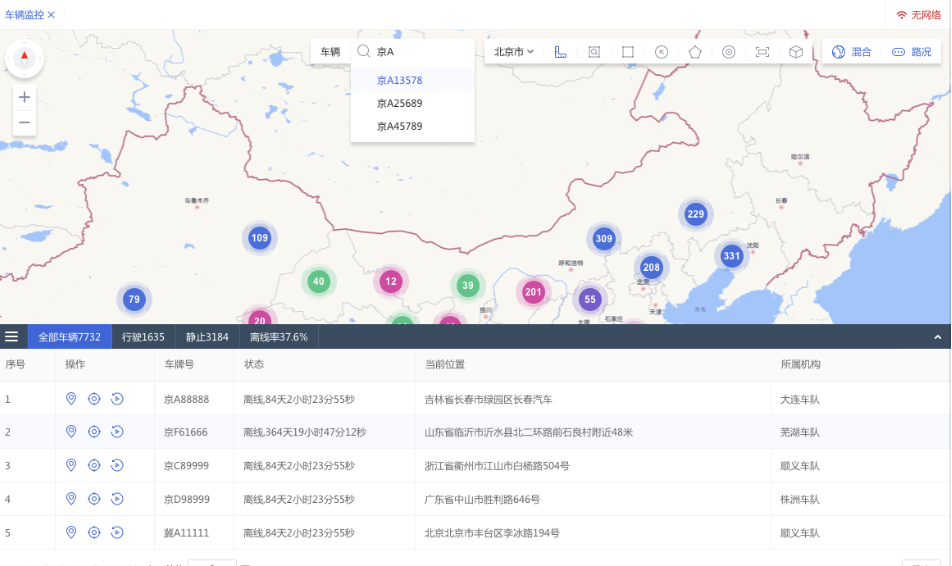Click map cluster marker 309
The height and width of the screenshot is (566, 952).
[604, 239]
